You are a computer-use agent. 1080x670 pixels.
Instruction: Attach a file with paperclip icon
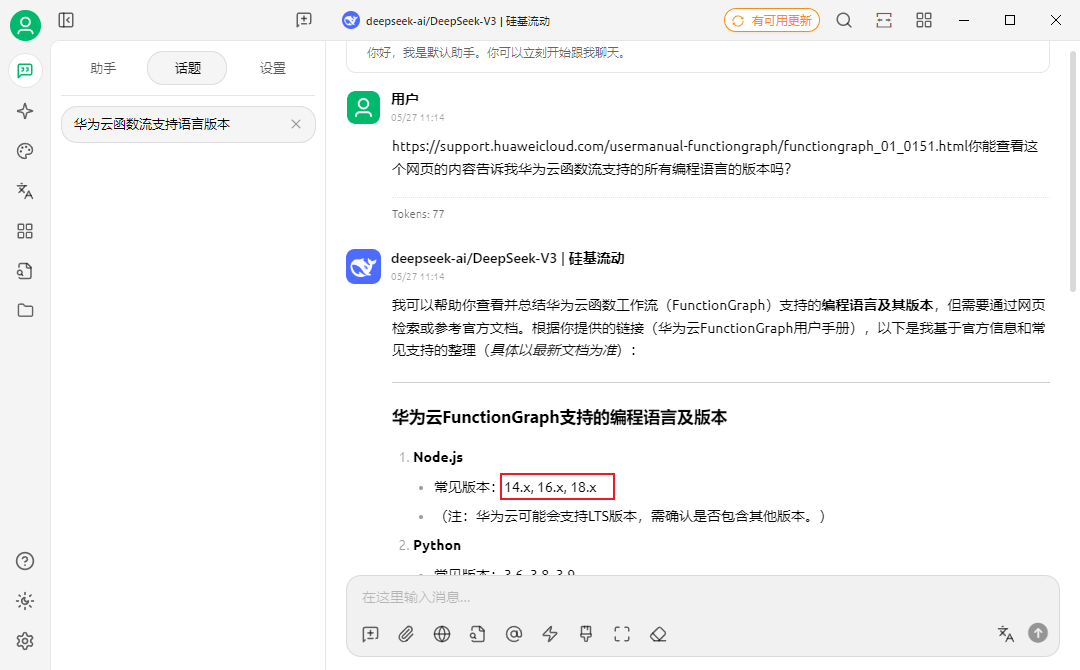pyautogui.click(x=406, y=634)
